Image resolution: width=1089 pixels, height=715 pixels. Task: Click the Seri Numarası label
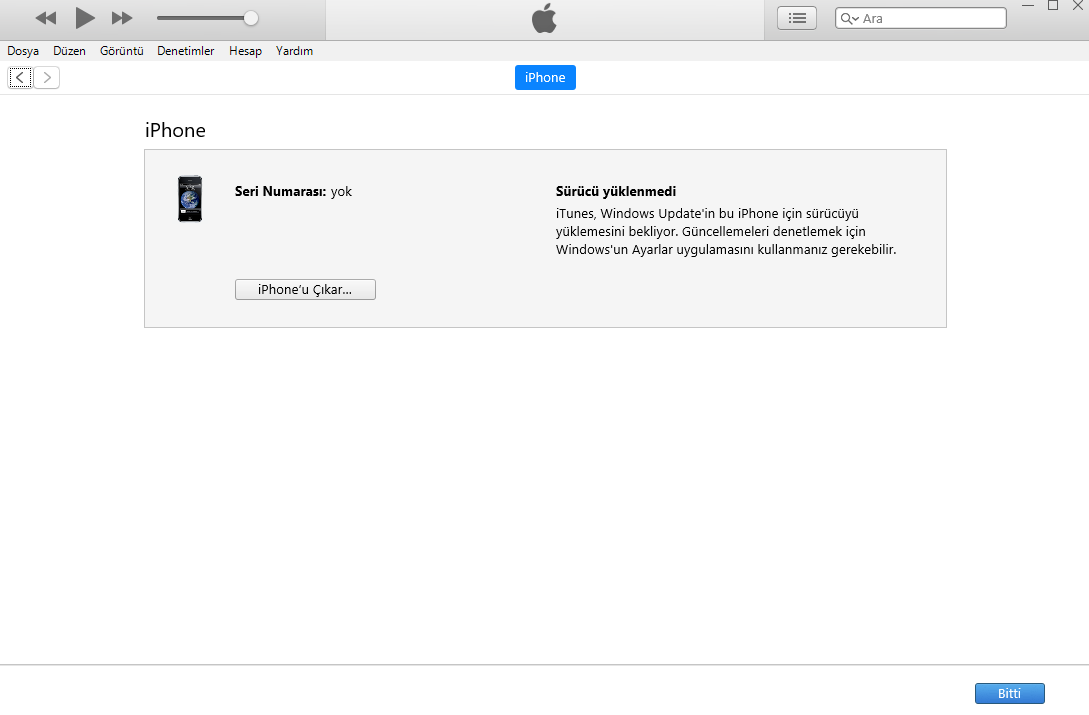click(281, 191)
